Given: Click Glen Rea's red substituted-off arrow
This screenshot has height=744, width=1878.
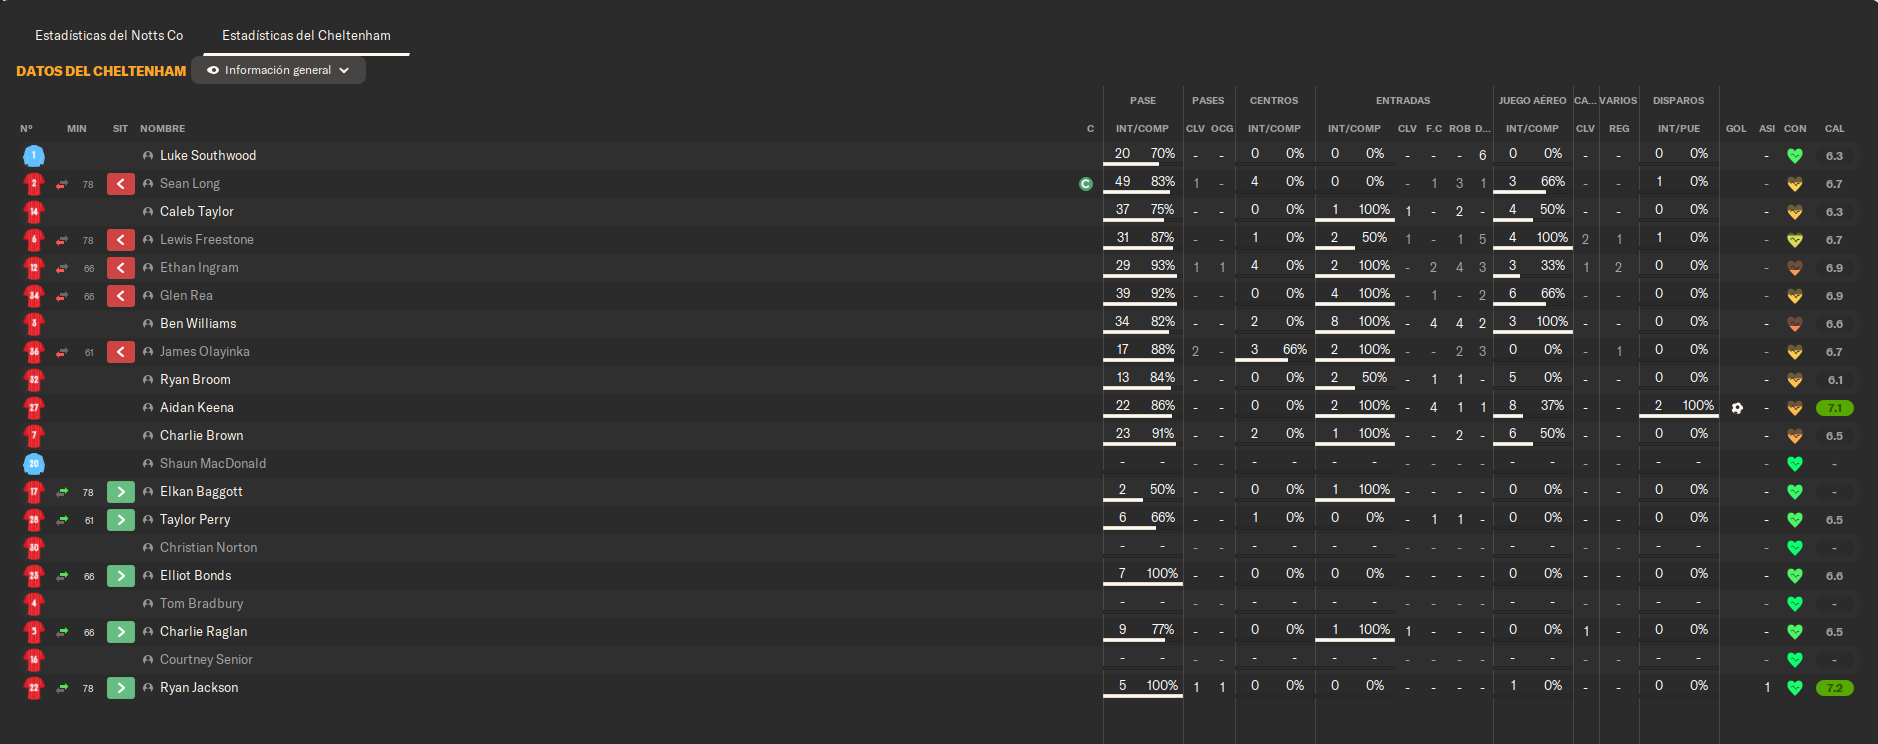Looking at the screenshot, I should [121, 296].
